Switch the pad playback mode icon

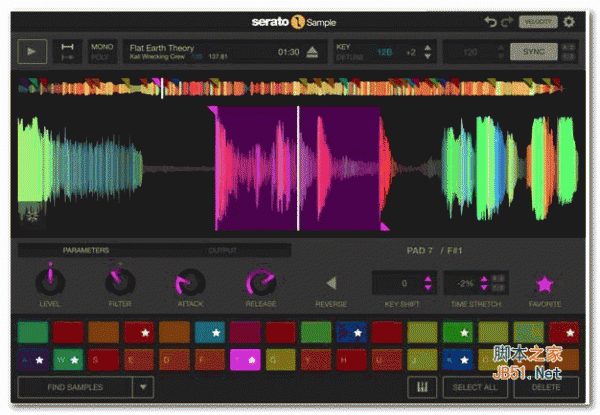tap(67, 51)
